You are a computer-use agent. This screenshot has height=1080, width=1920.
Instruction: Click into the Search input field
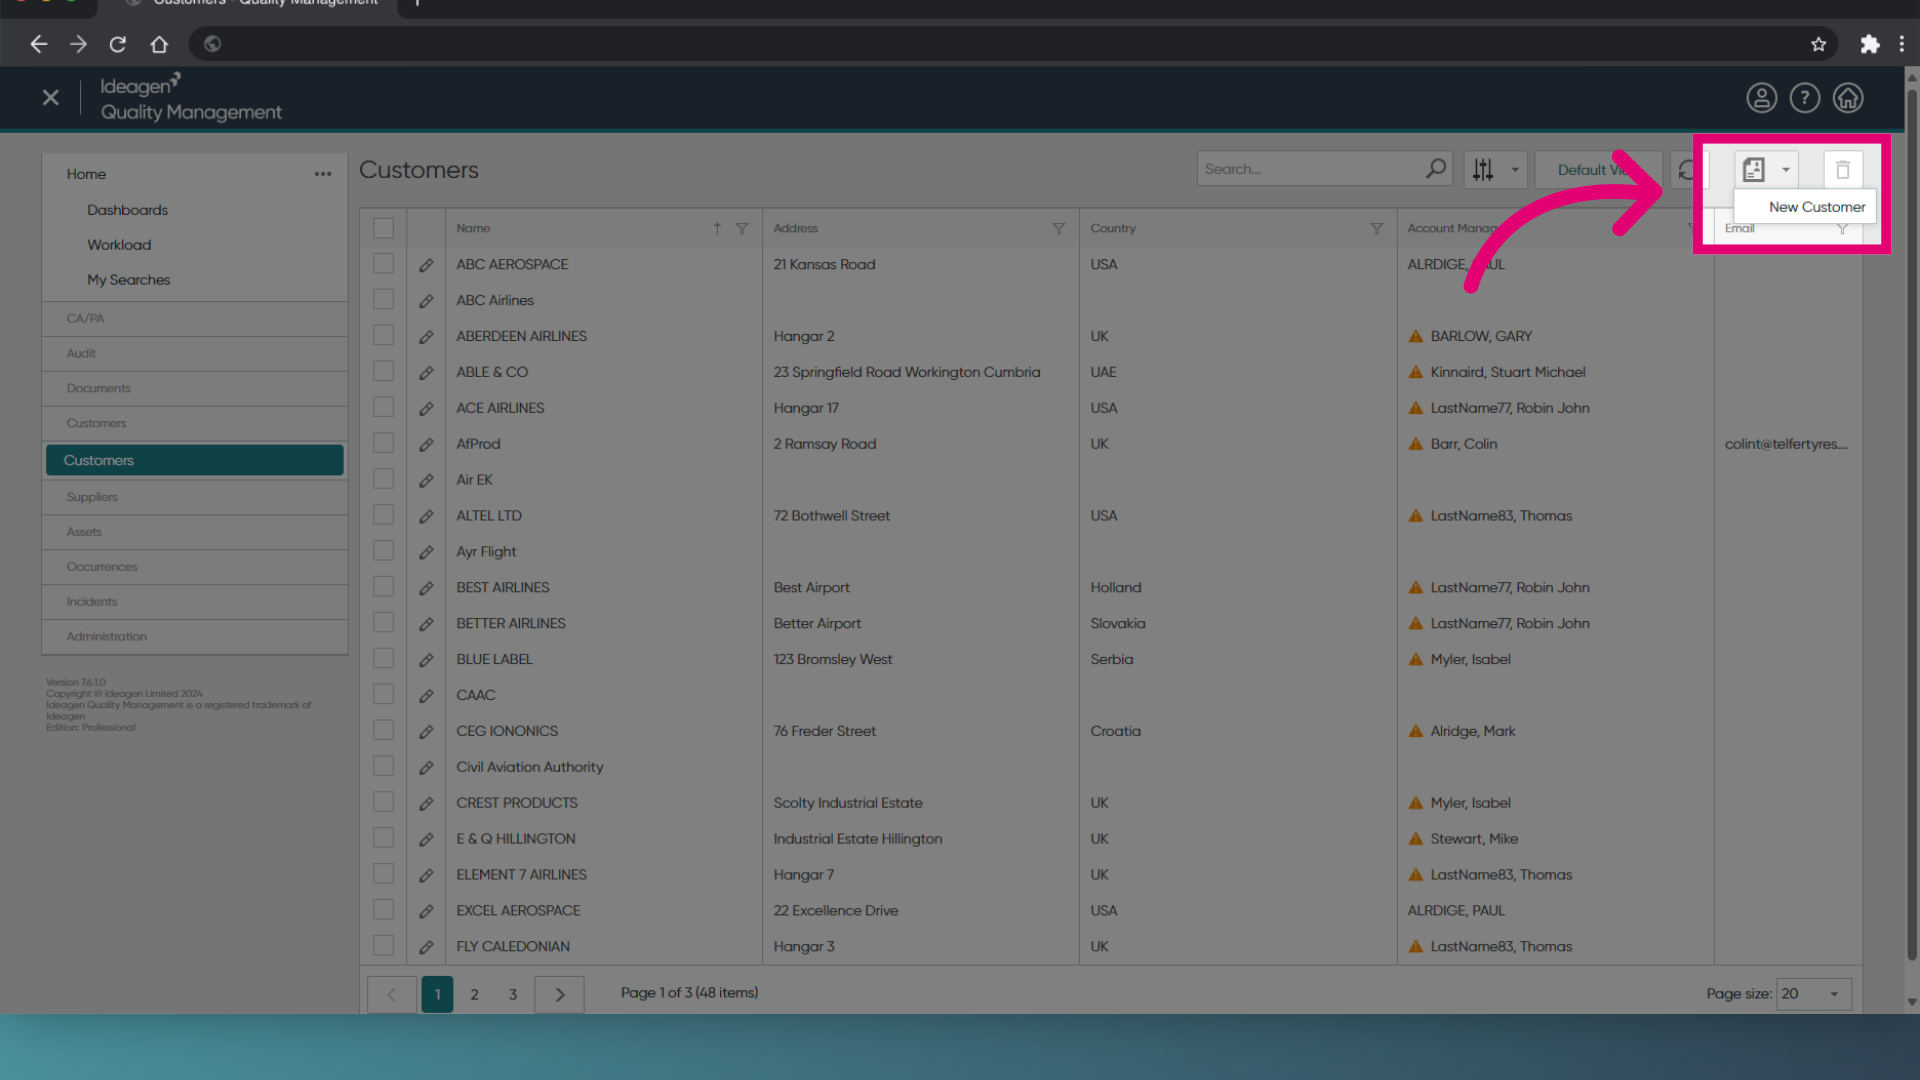[x=1312, y=169]
